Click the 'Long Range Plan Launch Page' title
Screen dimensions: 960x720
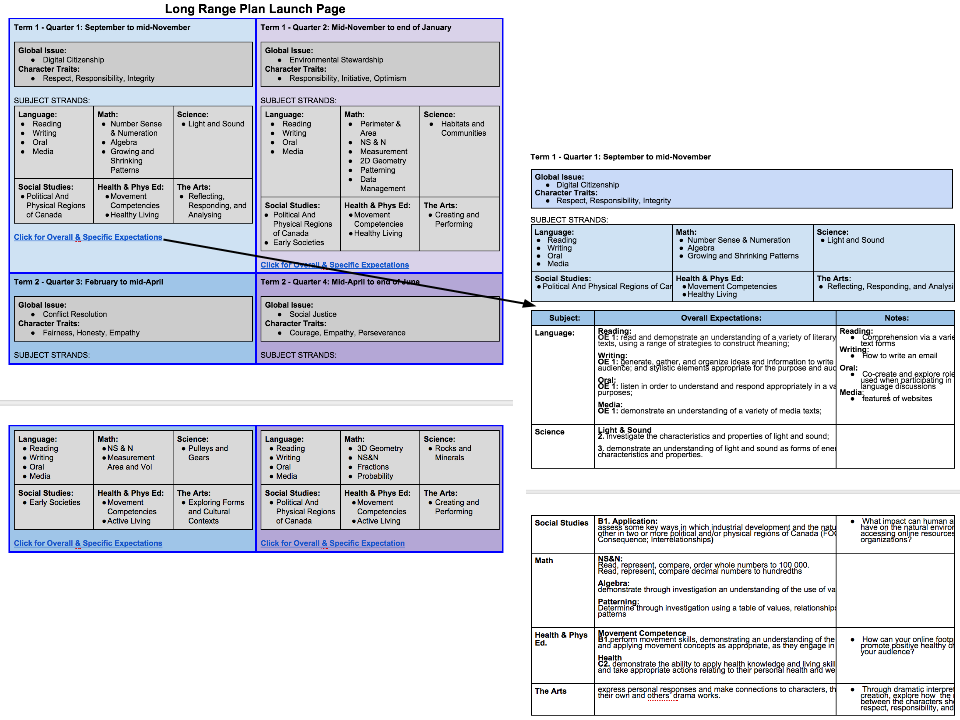255,9
